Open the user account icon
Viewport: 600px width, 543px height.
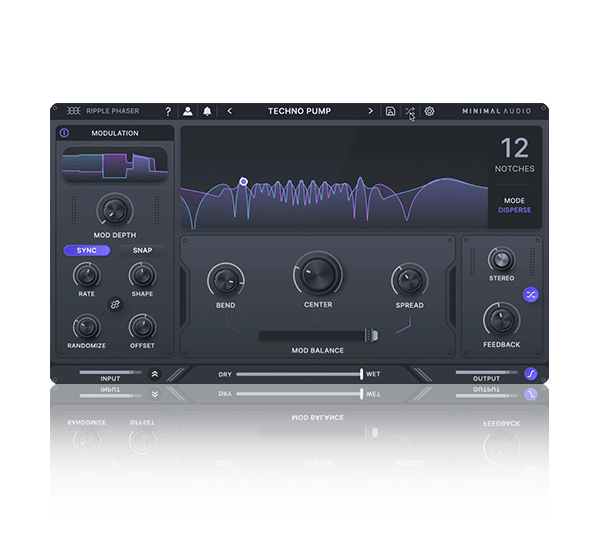pyautogui.click(x=188, y=111)
